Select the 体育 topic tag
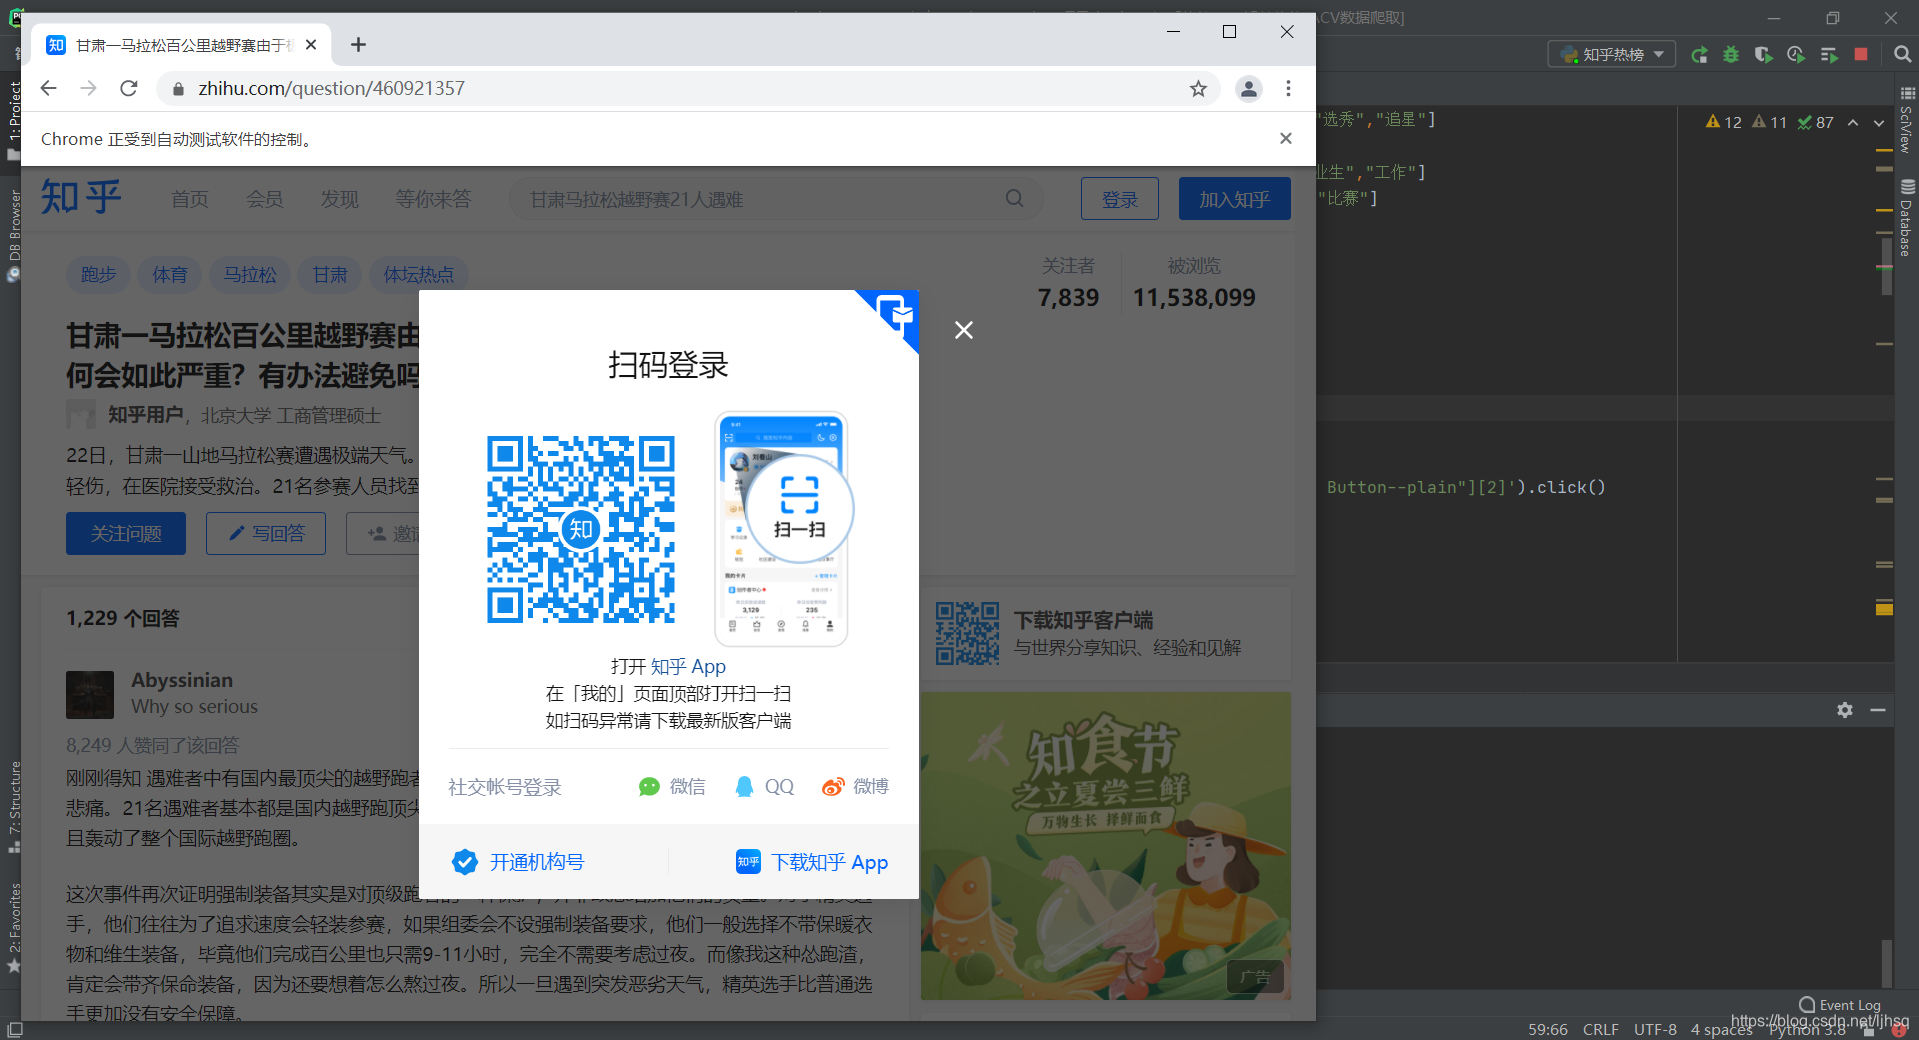Image resolution: width=1919 pixels, height=1040 pixels. (170, 274)
